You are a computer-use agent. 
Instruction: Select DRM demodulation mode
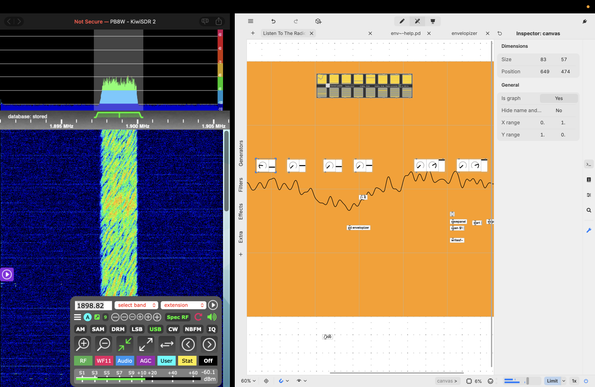coord(118,329)
